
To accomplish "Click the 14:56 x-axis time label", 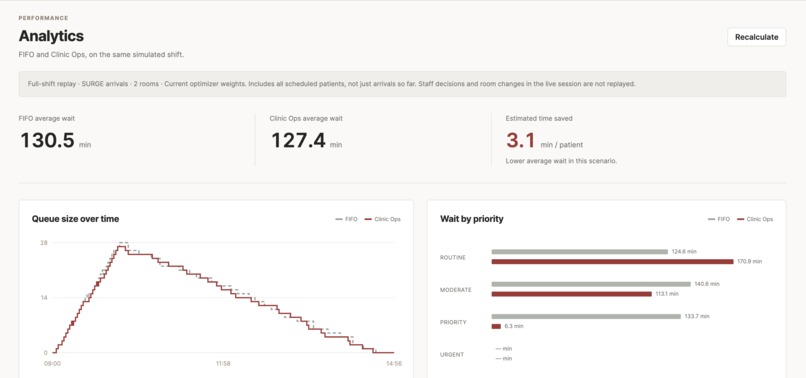I will click(x=393, y=363).
